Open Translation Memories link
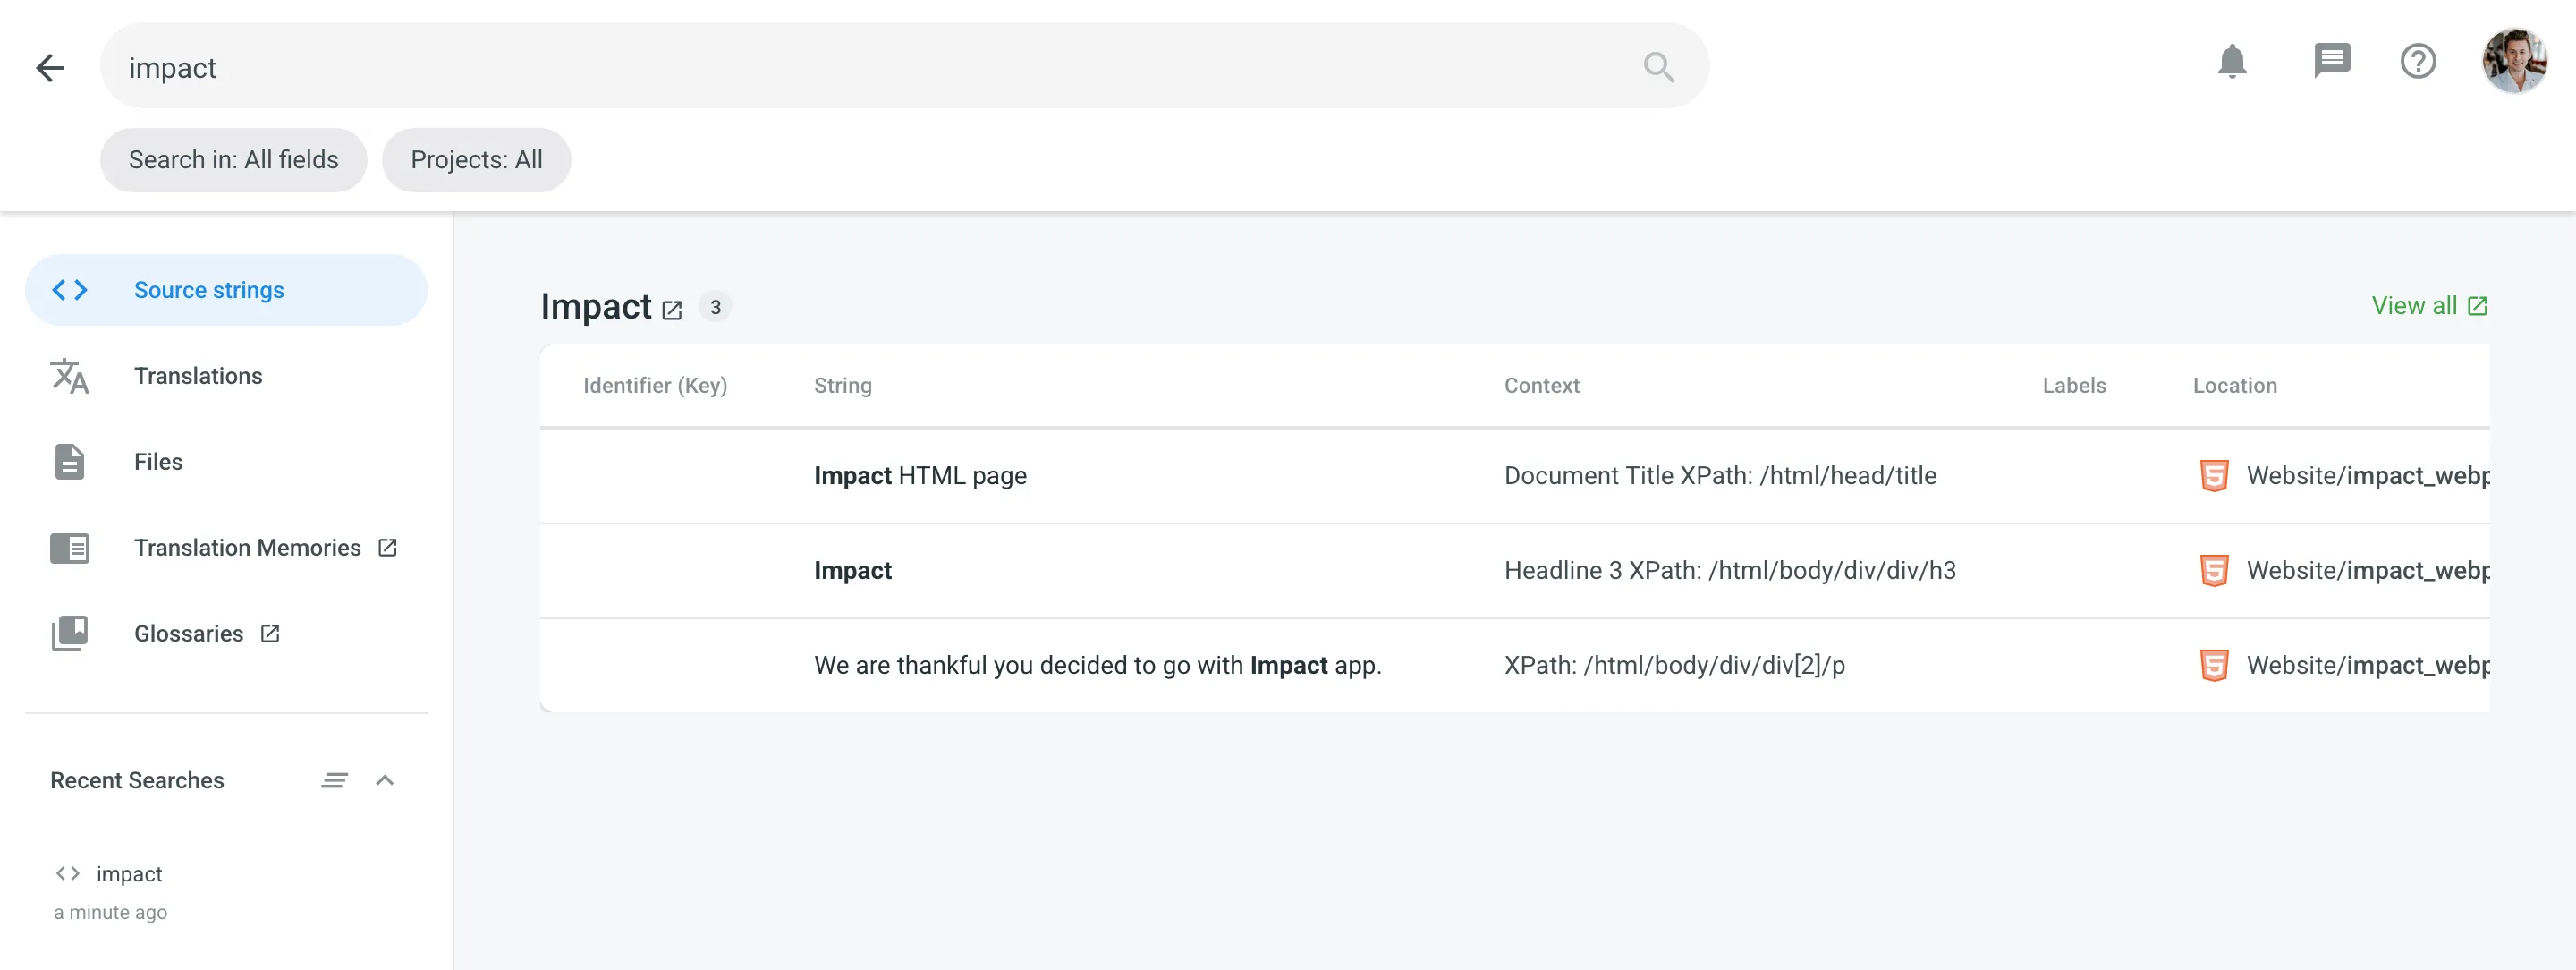Image resolution: width=2576 pixels, height=970 pixels. [247, 548]
